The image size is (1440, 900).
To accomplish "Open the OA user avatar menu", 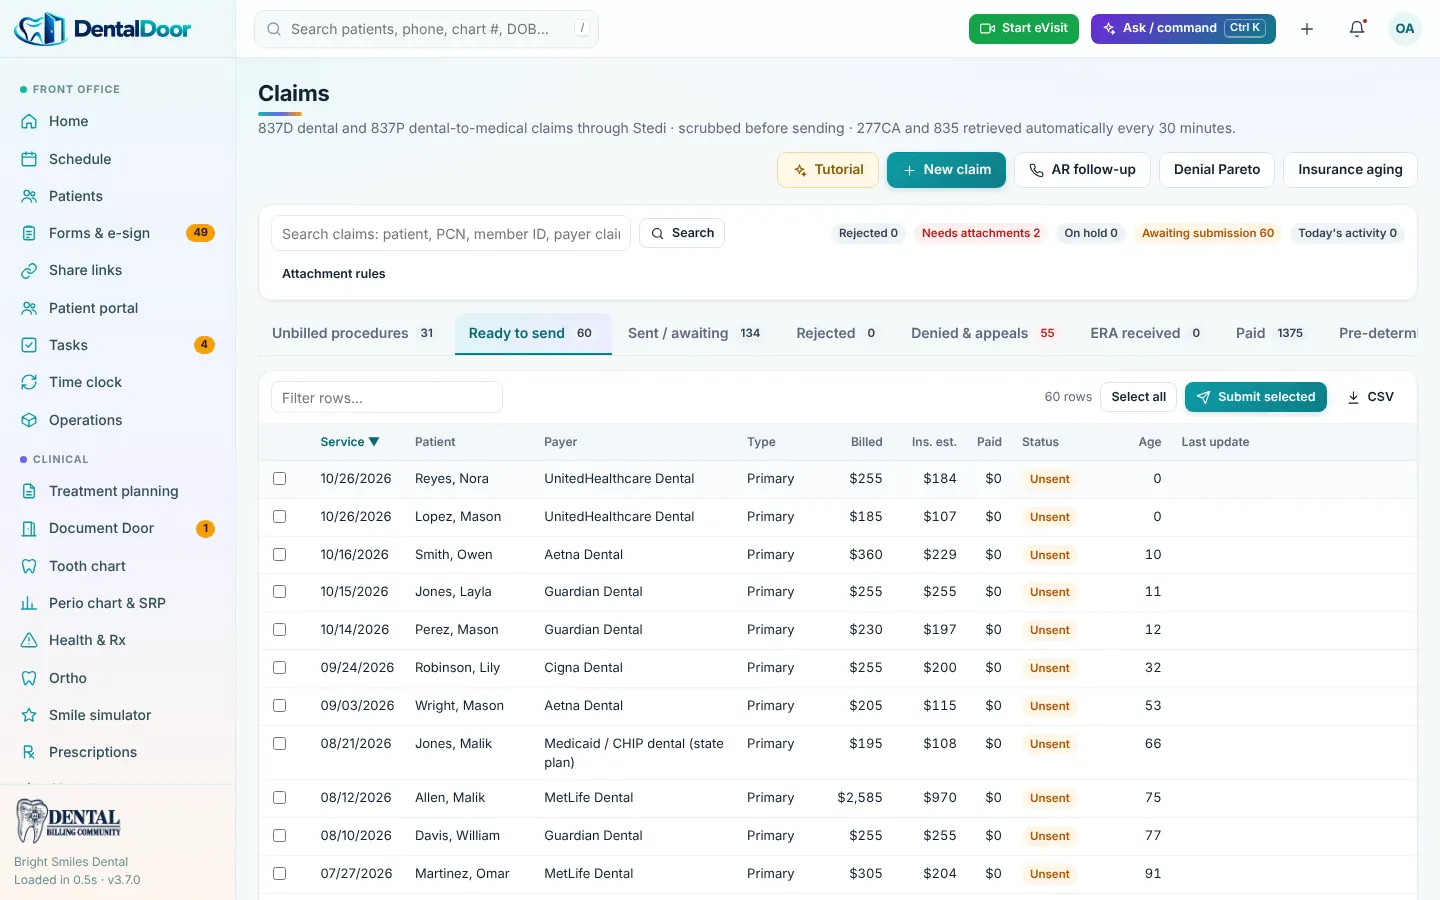I will (1405, 29).
